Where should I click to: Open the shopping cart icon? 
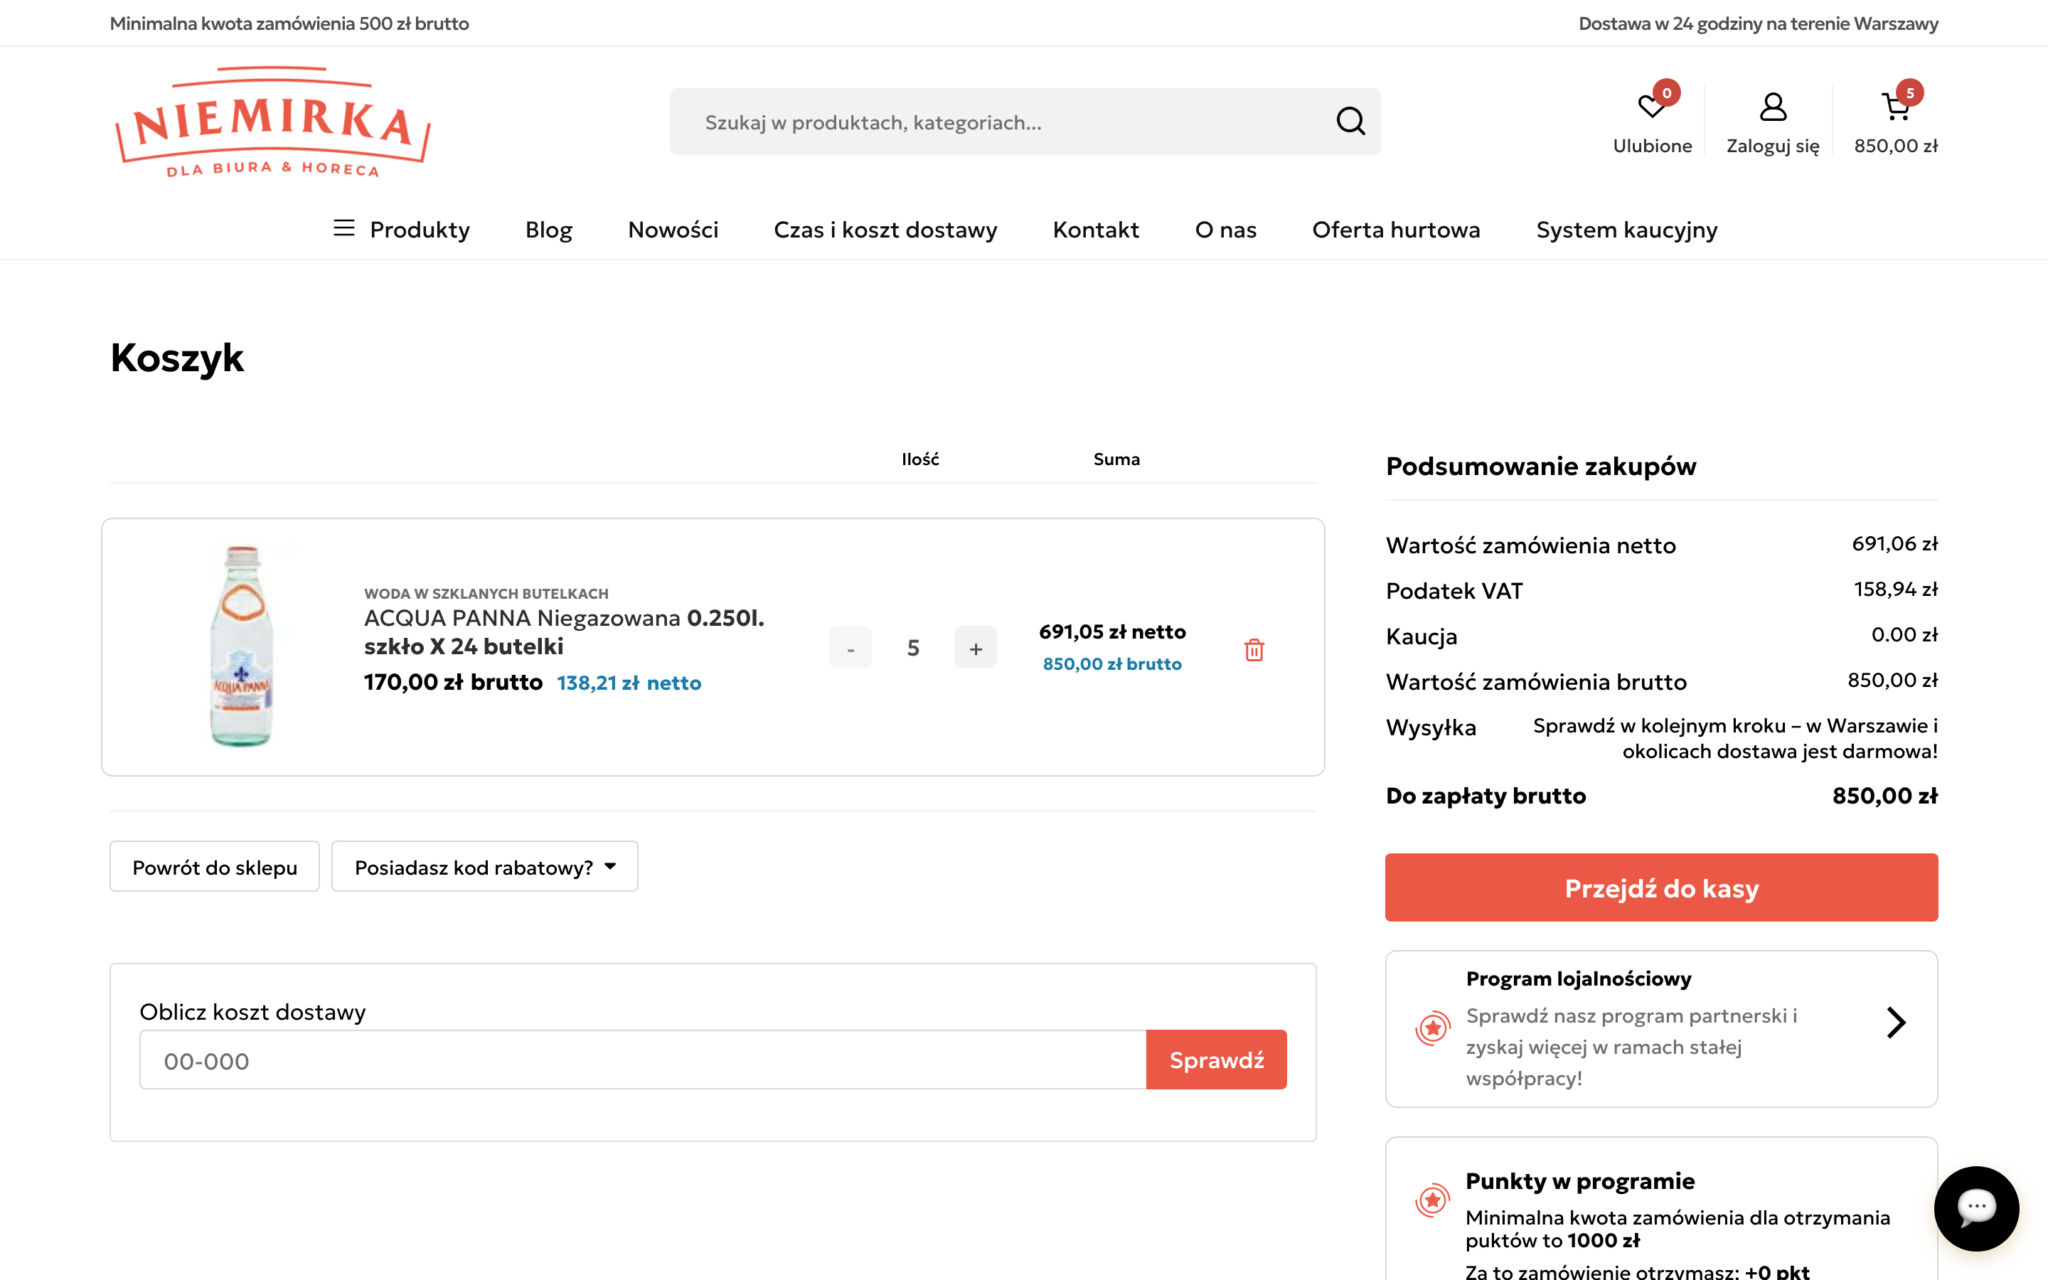[x=1895, y=106]
